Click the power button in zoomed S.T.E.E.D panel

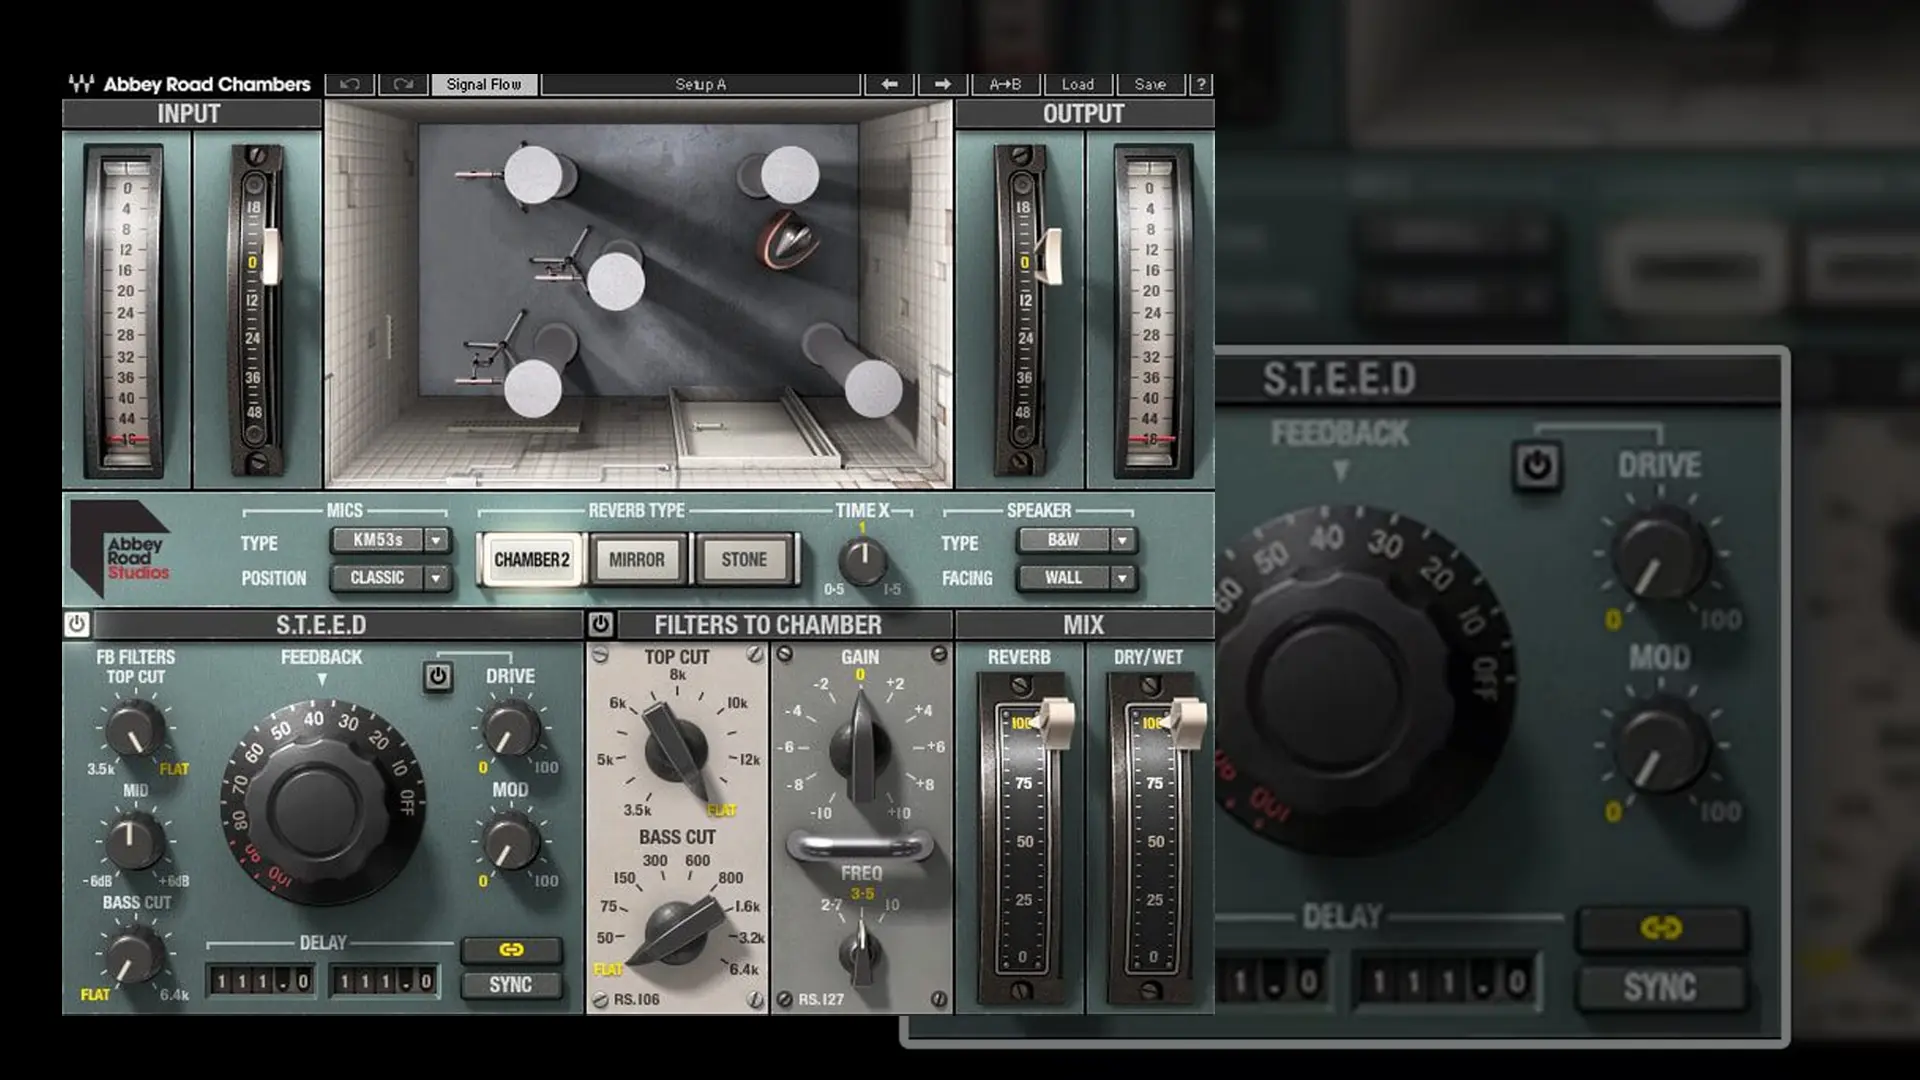[1536, 465]
